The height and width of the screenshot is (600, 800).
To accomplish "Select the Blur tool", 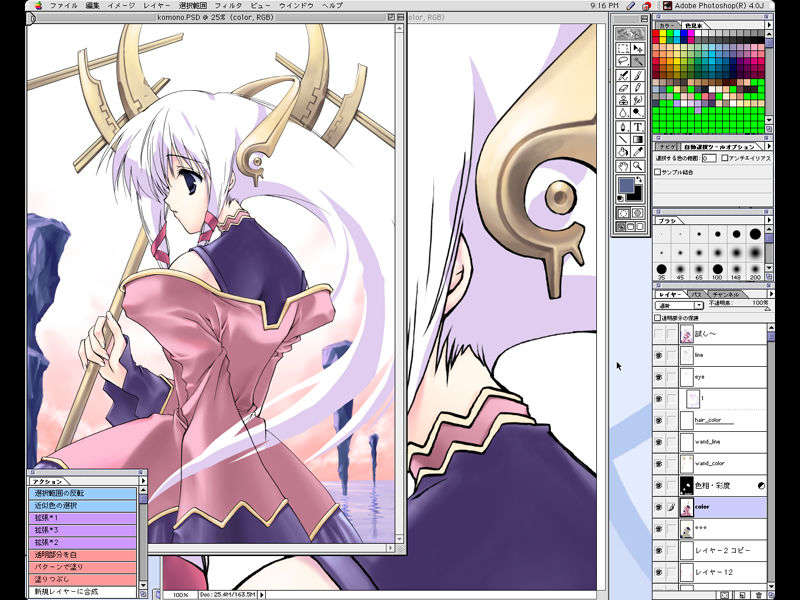I will point(623,113).
